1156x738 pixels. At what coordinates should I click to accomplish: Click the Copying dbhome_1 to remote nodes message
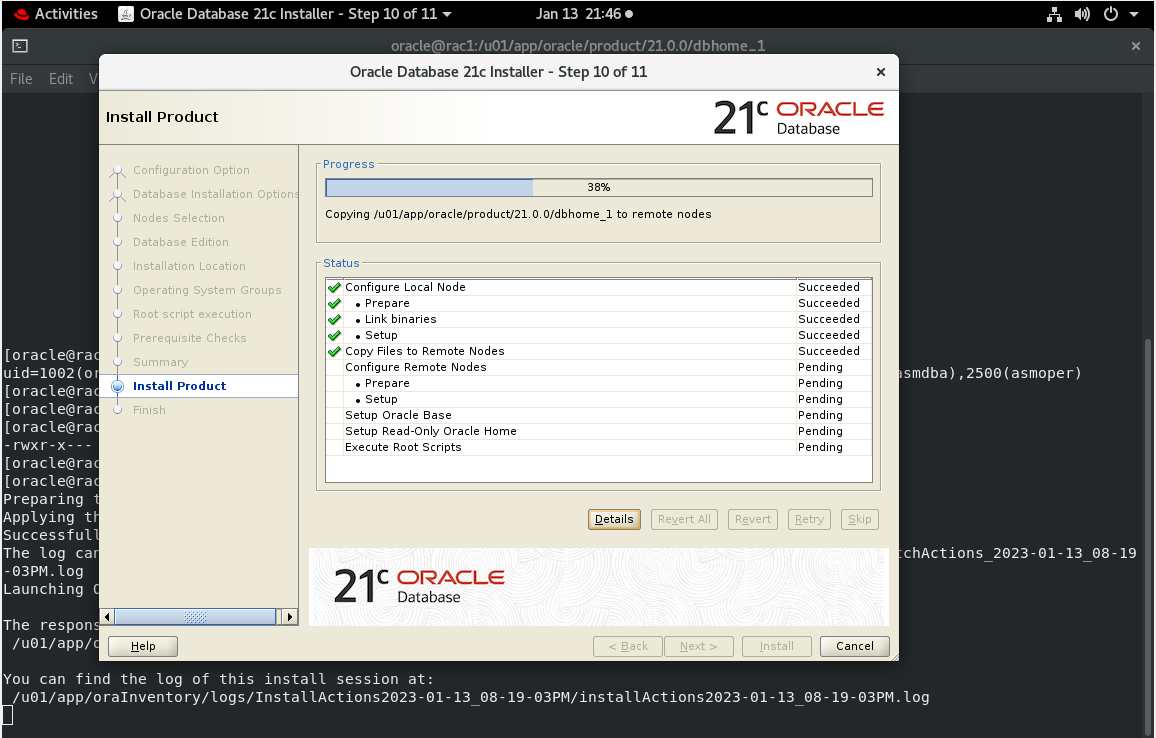tap(518, 214)
